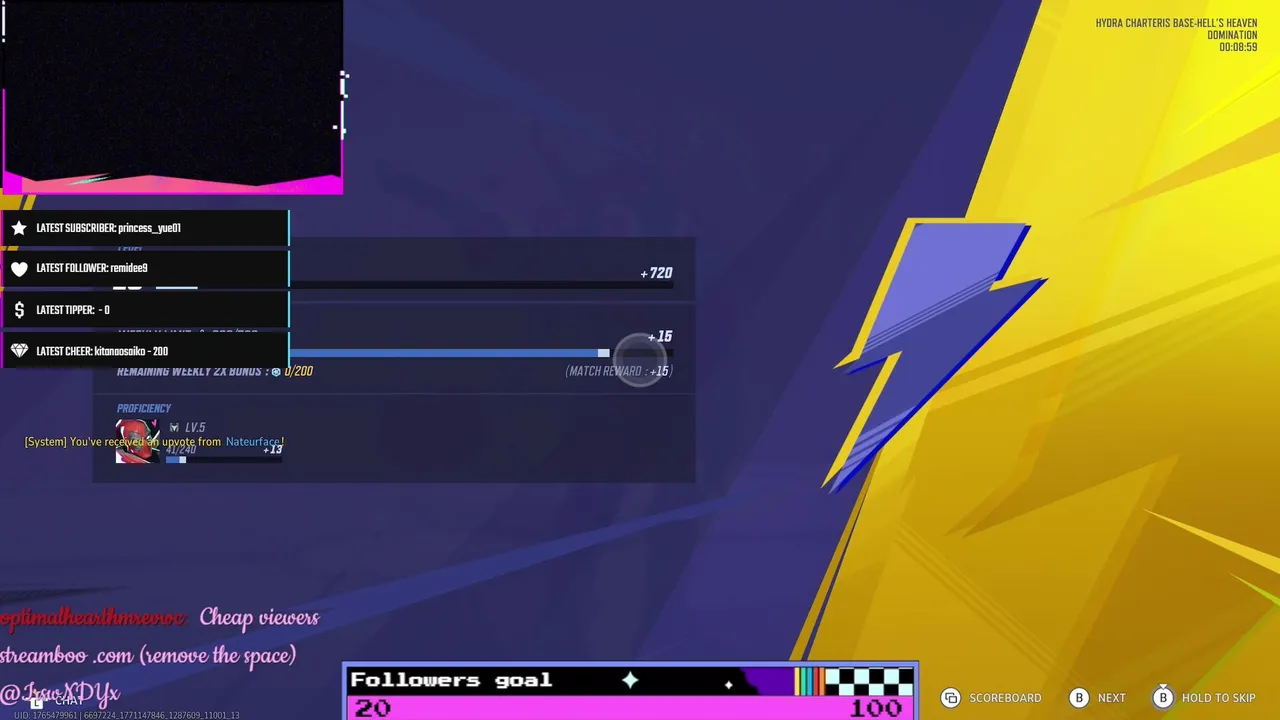Click the 00:08:59 match timer
This screenshot has height=720, width=1280.
click(1238, 47)
